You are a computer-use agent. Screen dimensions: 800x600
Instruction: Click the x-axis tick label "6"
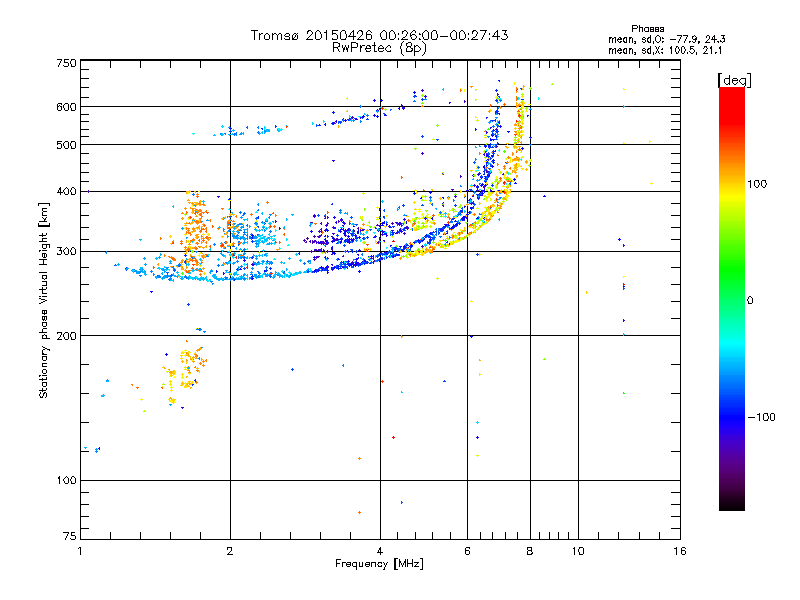(x=467, y=551)
